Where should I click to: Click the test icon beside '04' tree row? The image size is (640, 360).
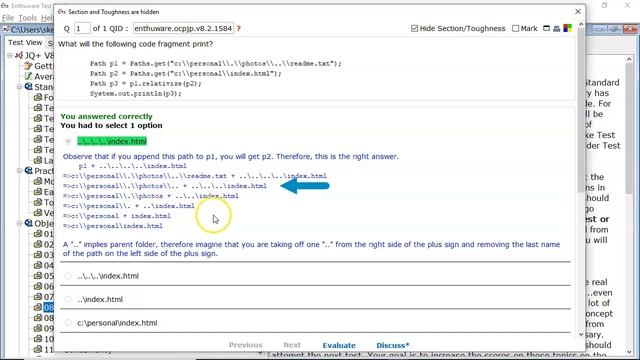click(38, 265)
